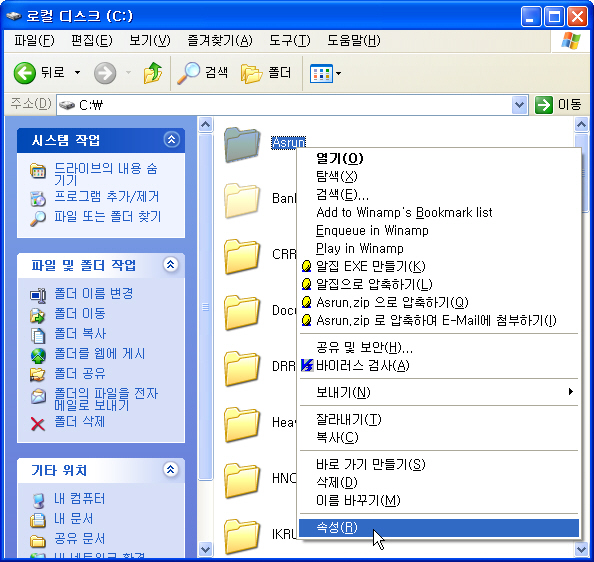Select the folder icon beside CRR

242,256
